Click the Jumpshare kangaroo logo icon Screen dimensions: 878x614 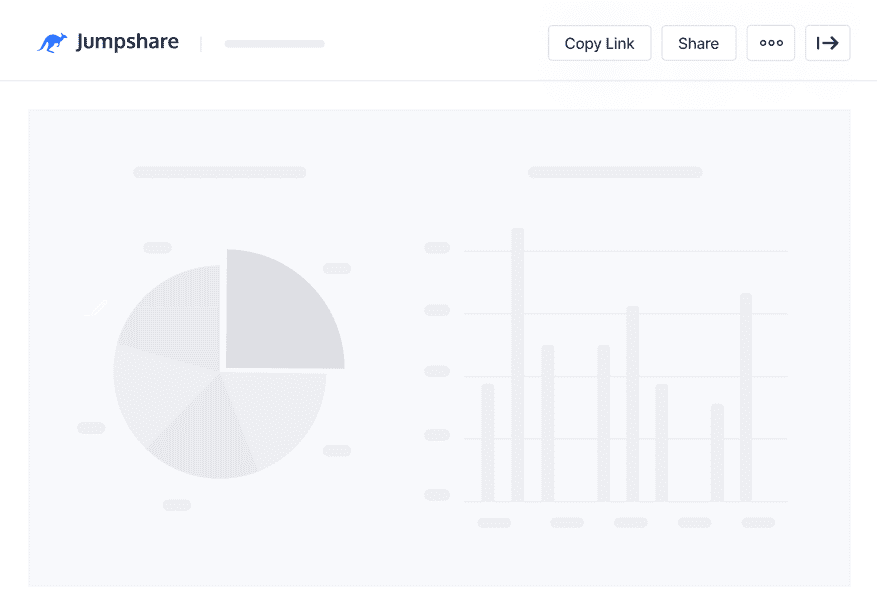coord(52,43)
